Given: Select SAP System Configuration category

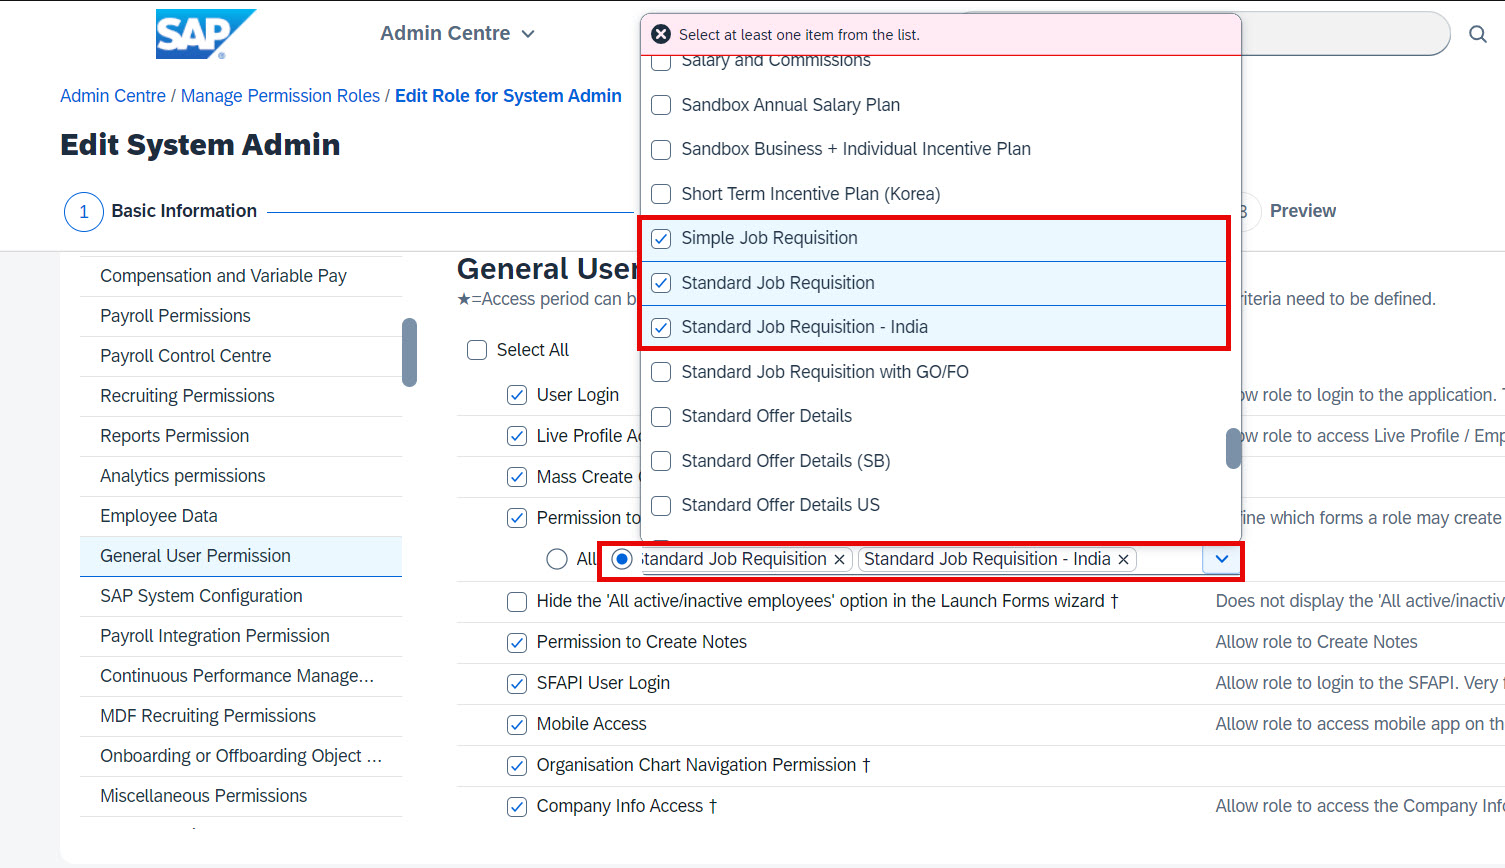Looking at the screenshot, I should (x=241, y=596).
